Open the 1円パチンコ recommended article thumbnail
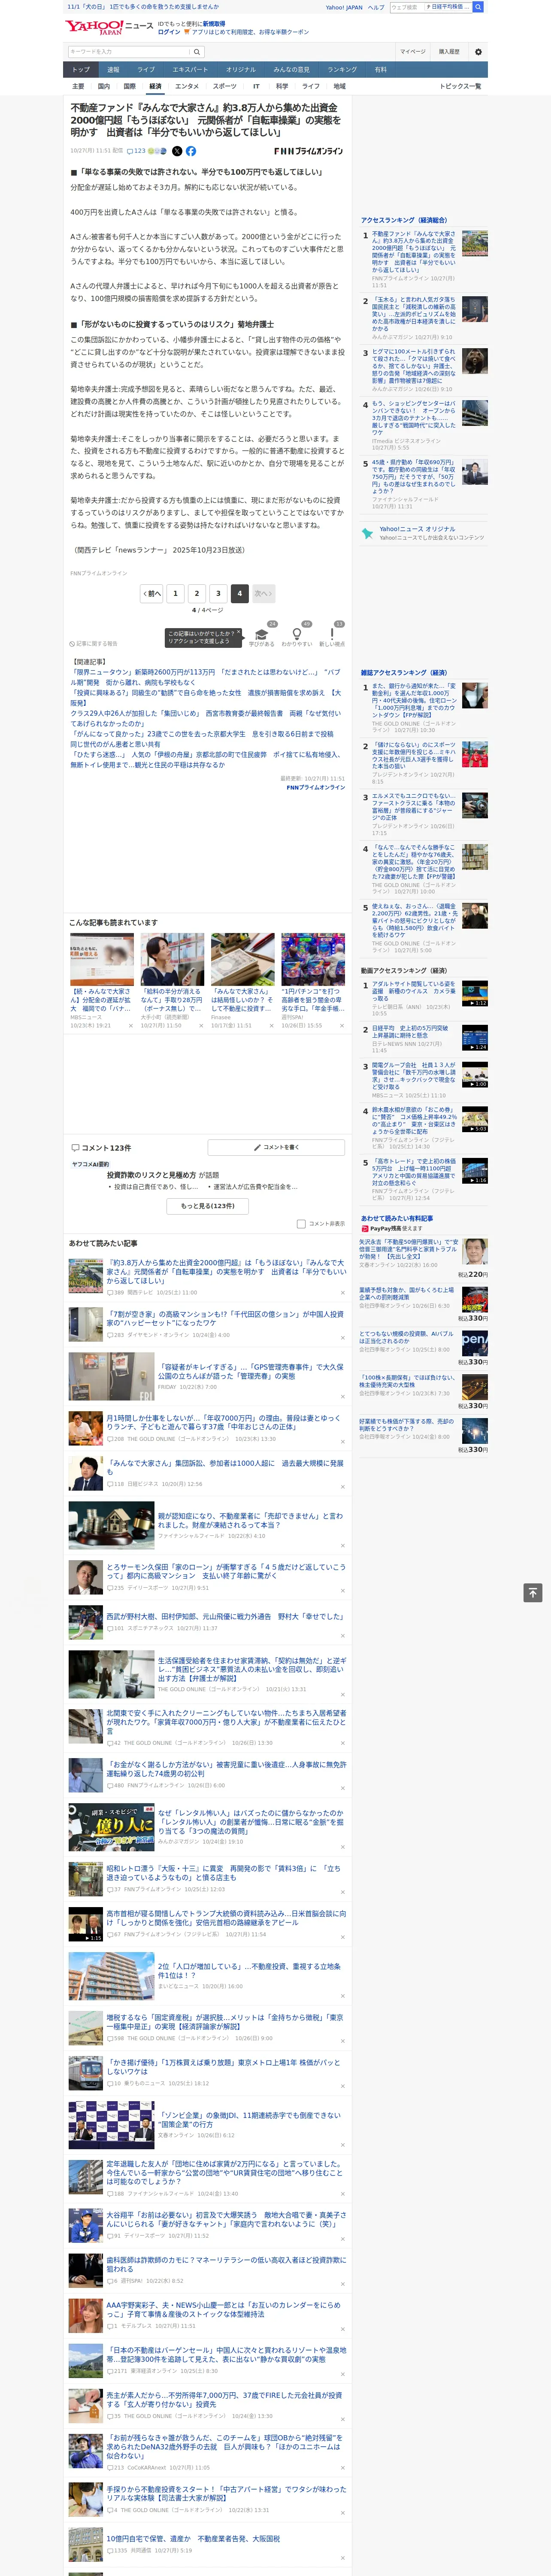This screenshot has height=2576, width=551. click(313, 960)
